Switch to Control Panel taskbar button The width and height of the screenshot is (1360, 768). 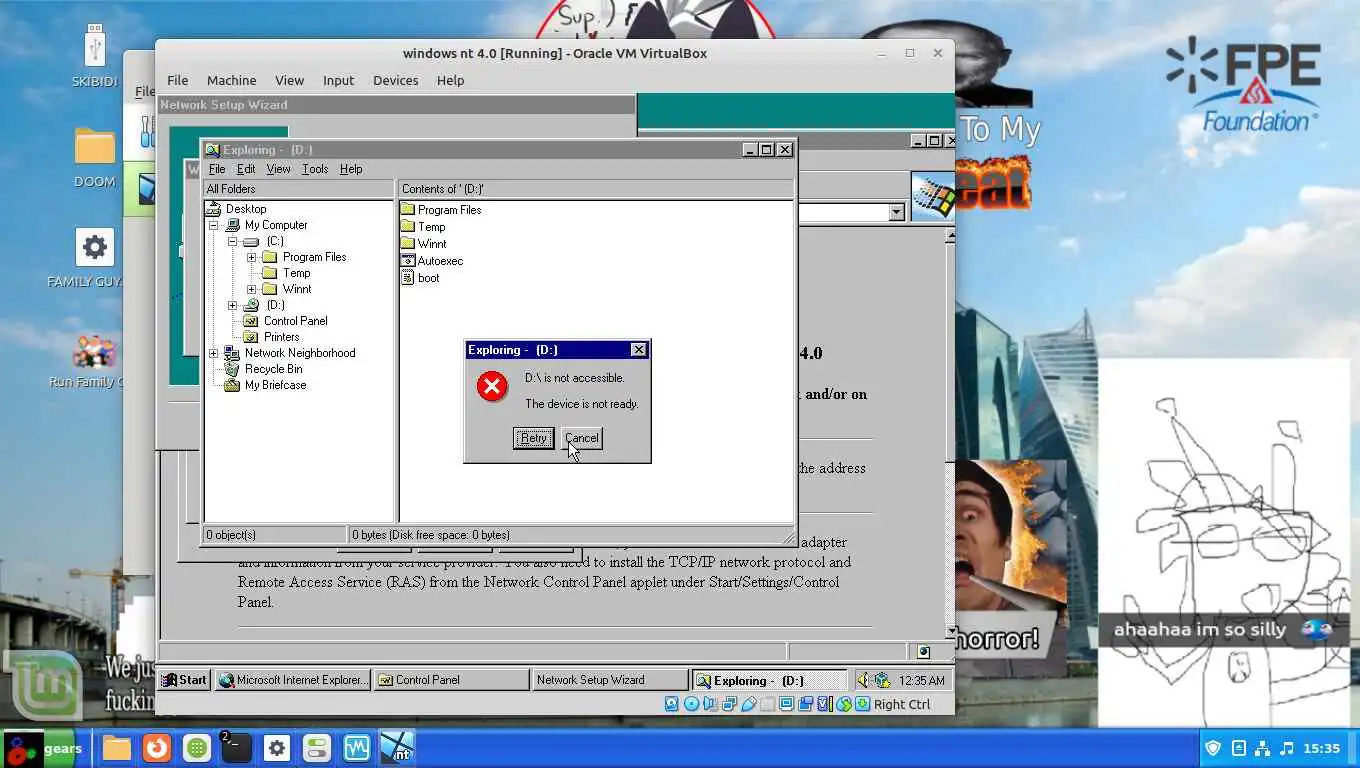click(x=452, y=680)
